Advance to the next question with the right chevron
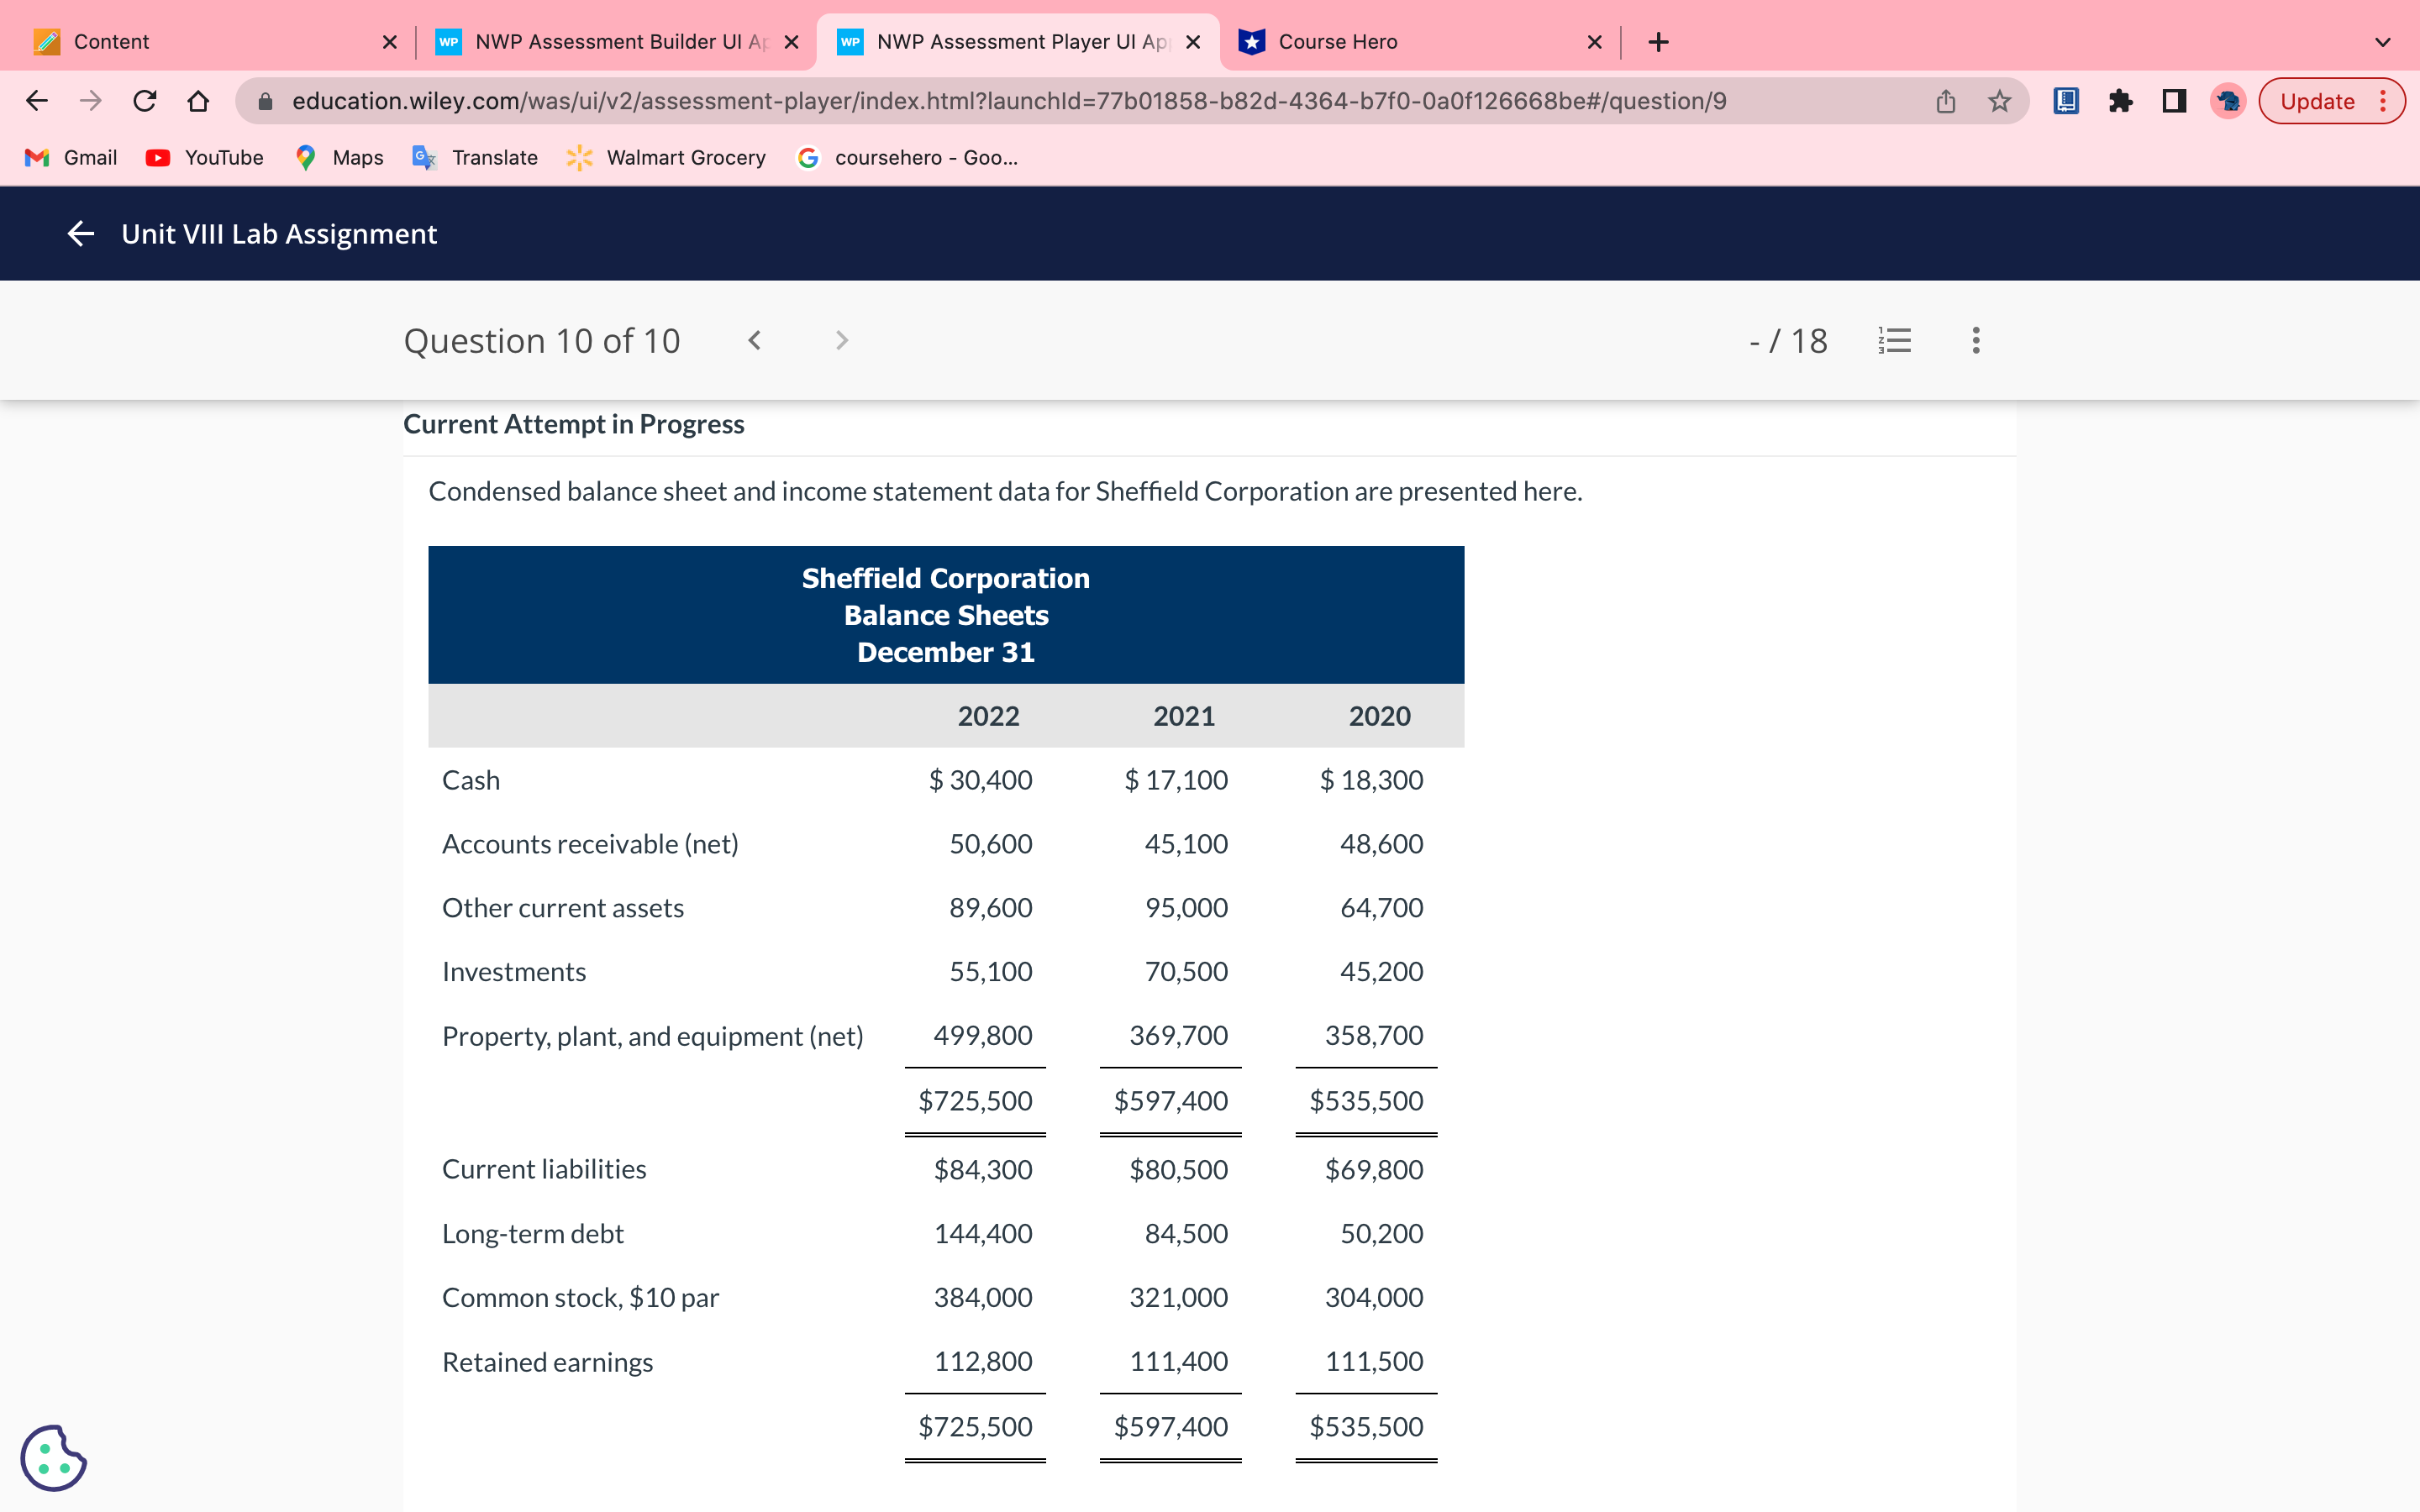This screenshot has width=2420, height=1512. coord(842,340)
